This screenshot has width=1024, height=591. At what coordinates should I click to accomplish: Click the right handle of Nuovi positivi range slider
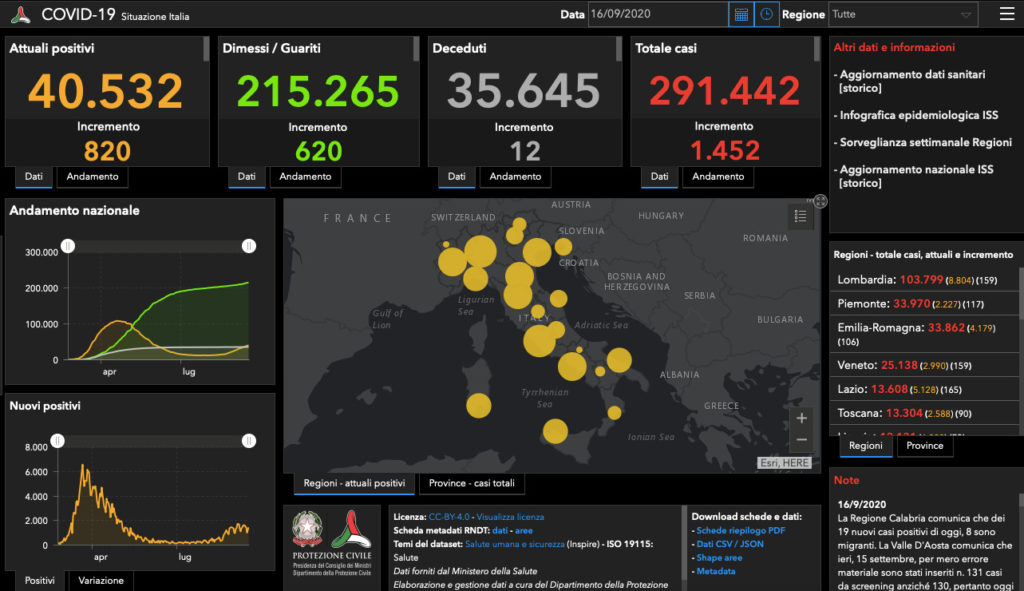pos(249,440)
